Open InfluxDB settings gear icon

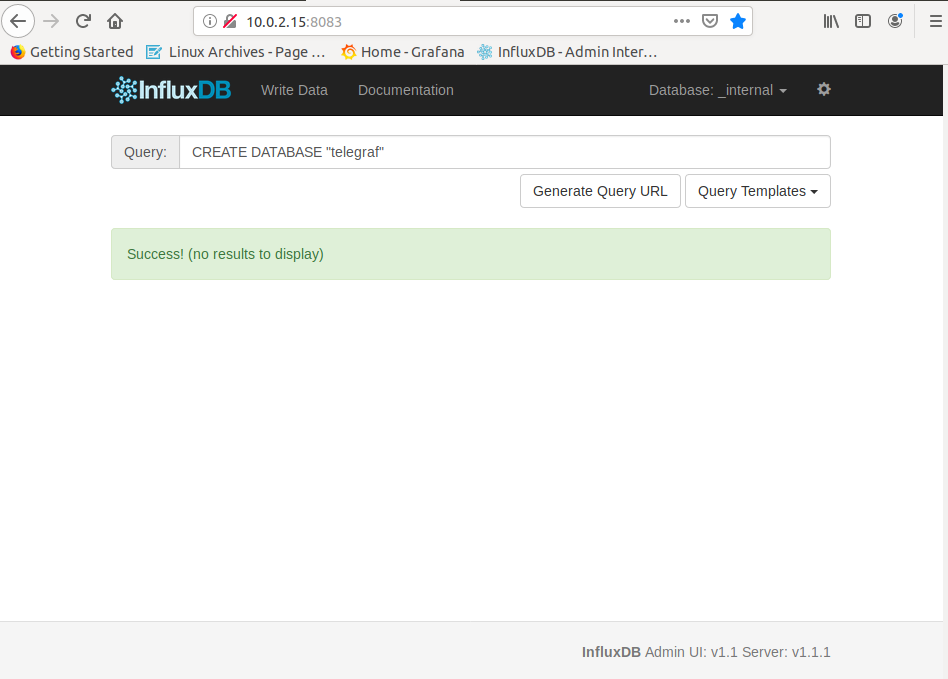click(823, 89)
